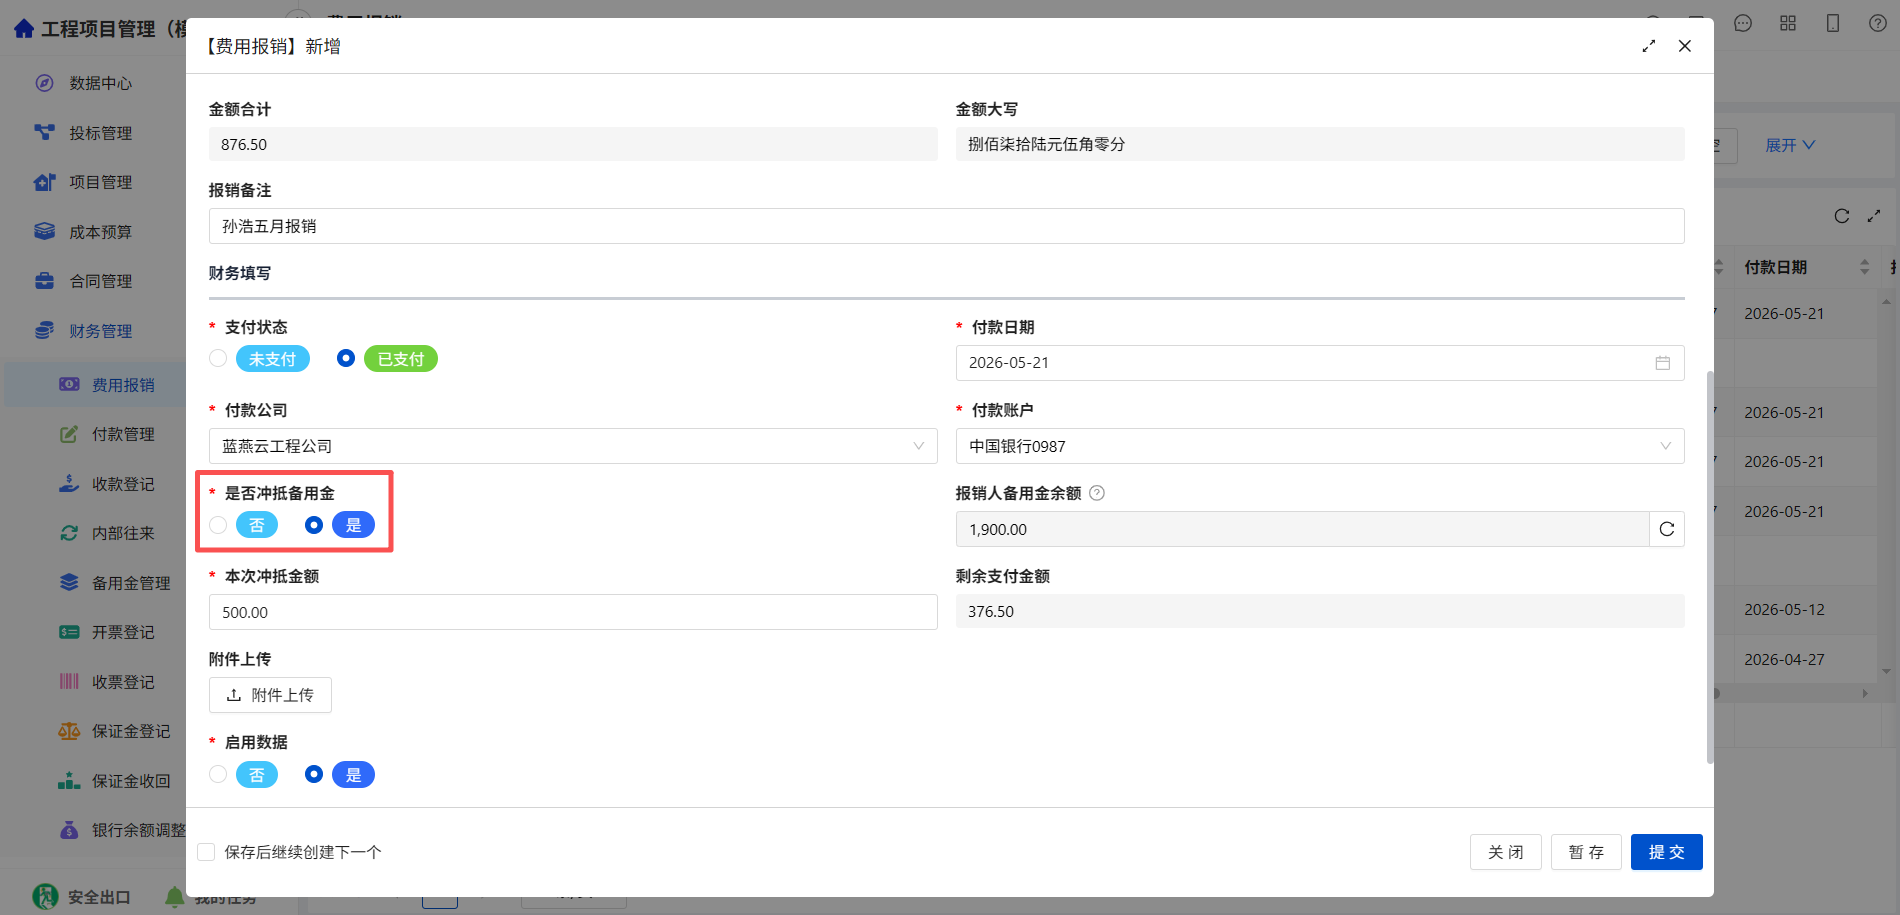Expand dialog to fullscreen icon
The width and height of the screenshot is (1900, 915).
[1649, 46]
